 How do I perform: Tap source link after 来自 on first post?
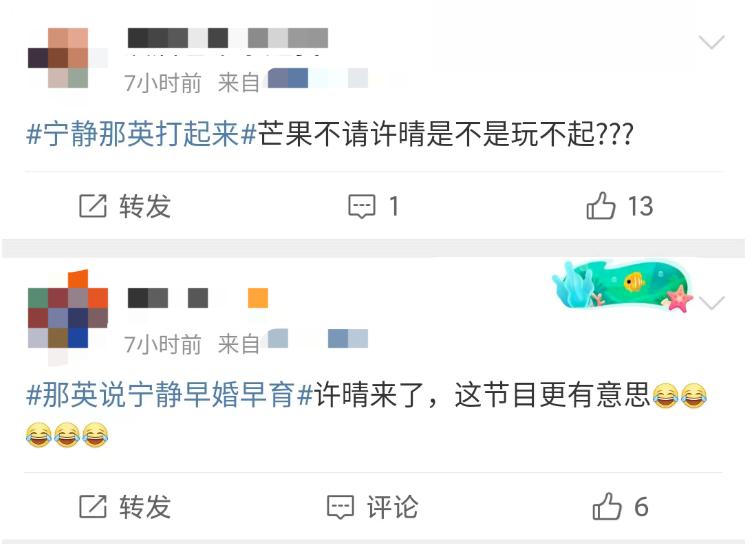318,78
